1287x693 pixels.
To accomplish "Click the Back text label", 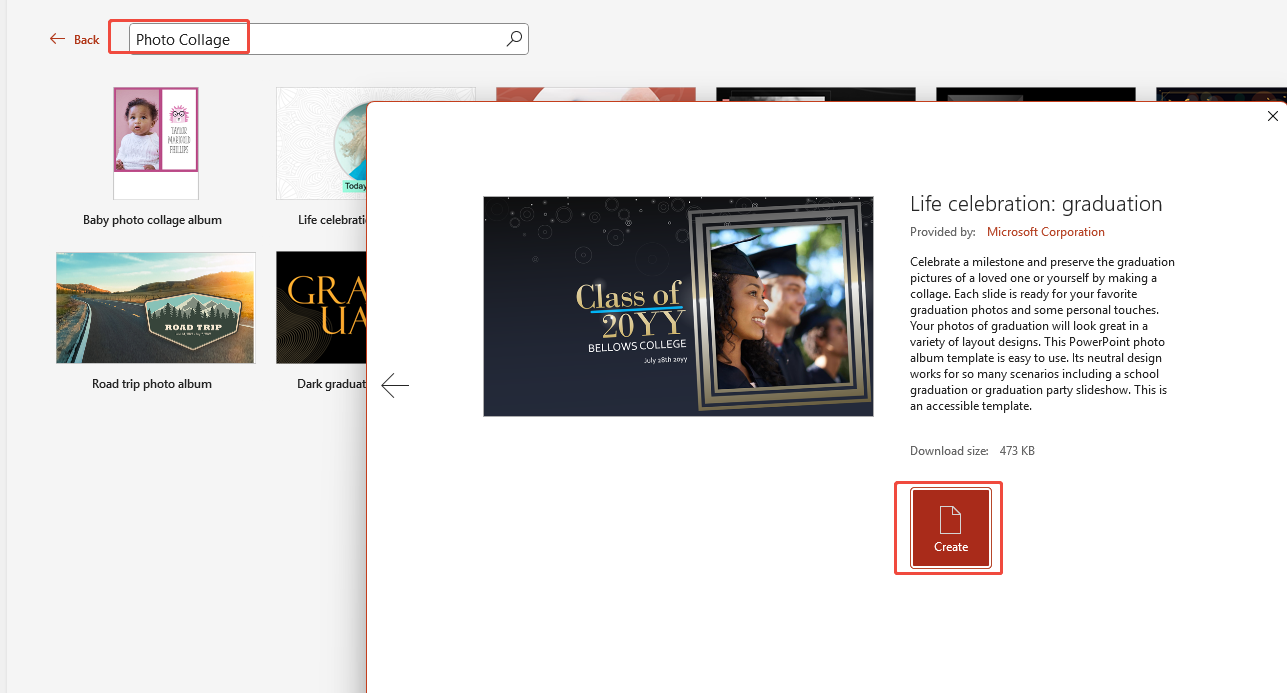I will point(86,39).
